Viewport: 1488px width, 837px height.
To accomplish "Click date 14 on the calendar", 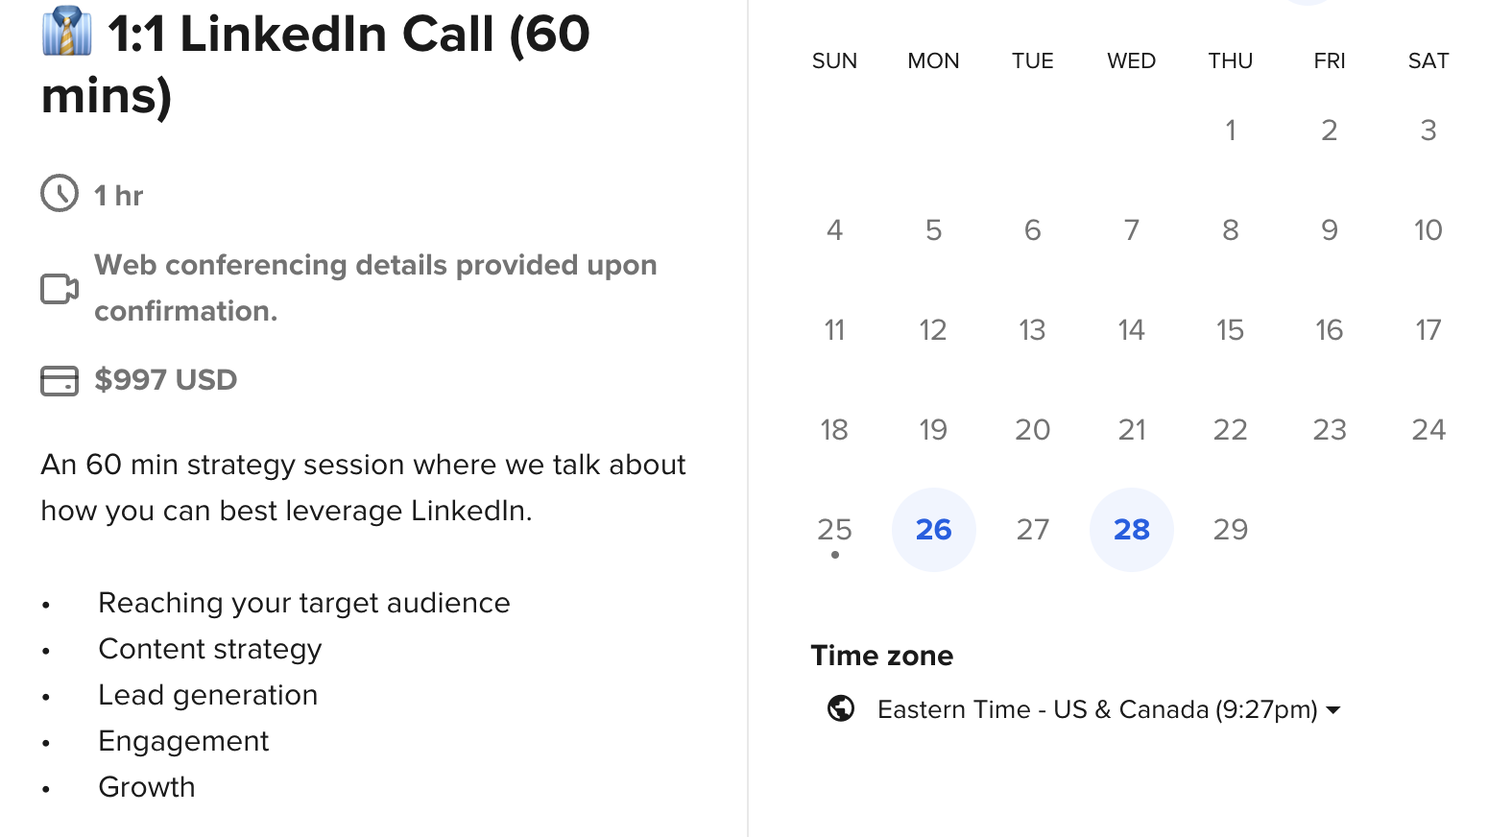I will click(x=1131, y=330).
